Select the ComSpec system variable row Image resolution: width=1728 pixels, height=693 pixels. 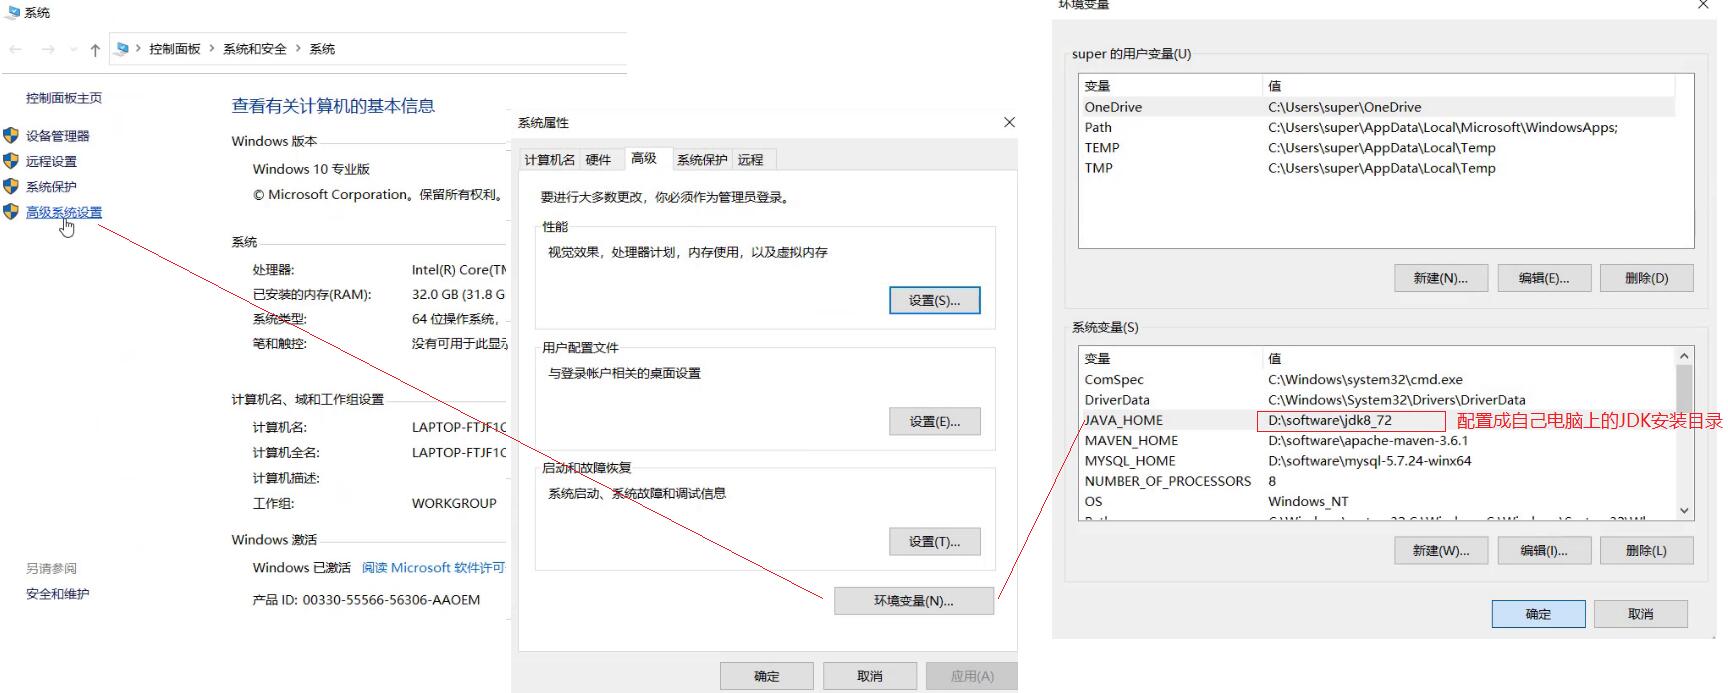tap(1377, 379)
